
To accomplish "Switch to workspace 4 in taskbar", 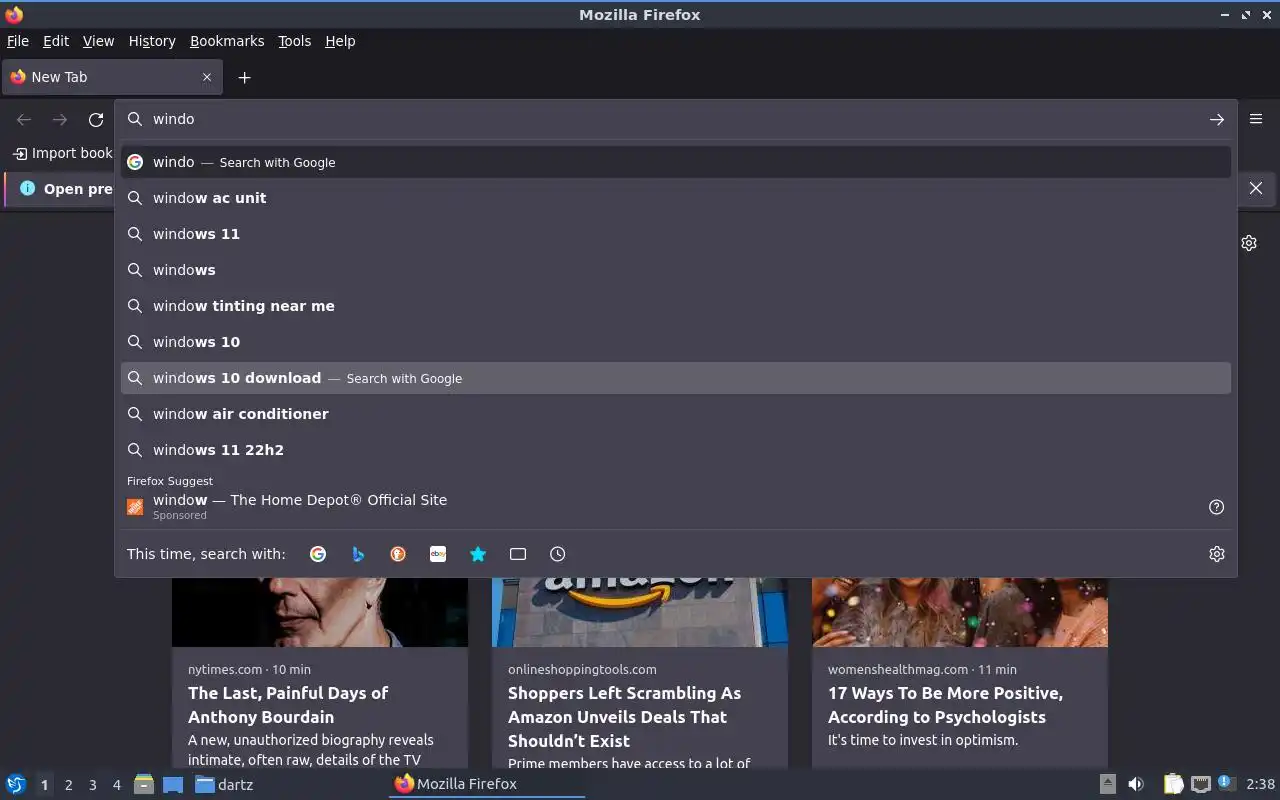I will pyautogui.click(x=116, y=785).
